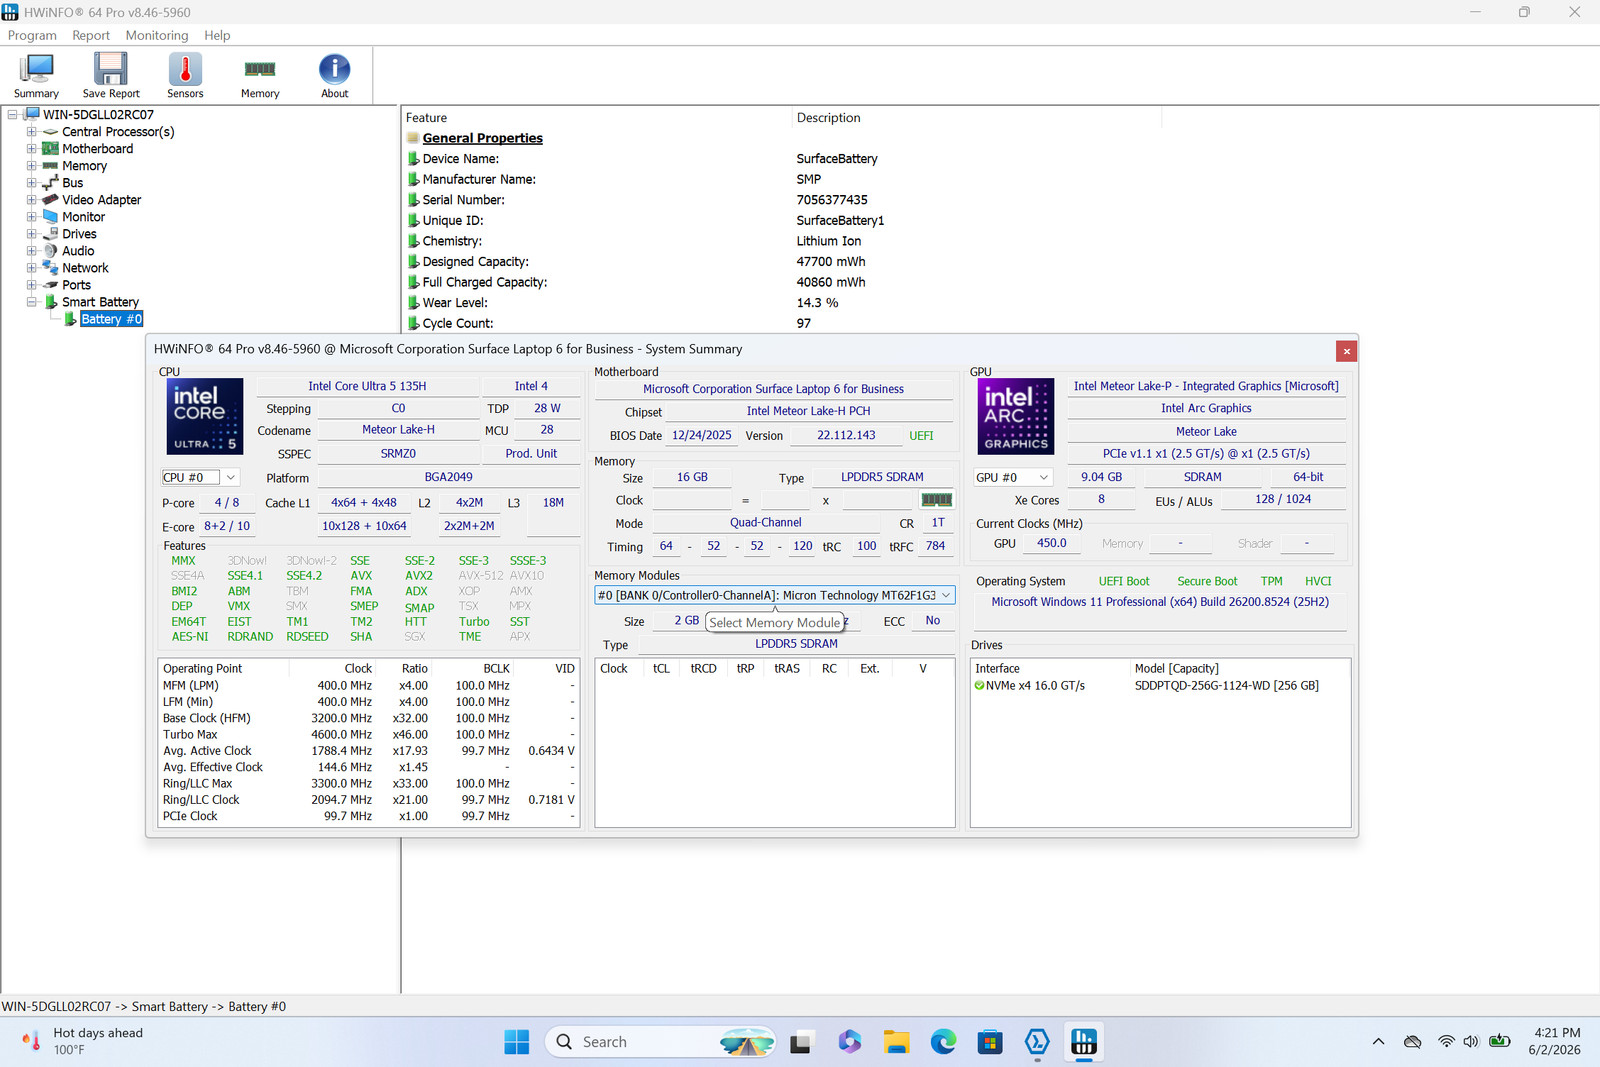Click the battery tray icon
Screen dimensions: 1600x1067
[x=1499, y=1042]
